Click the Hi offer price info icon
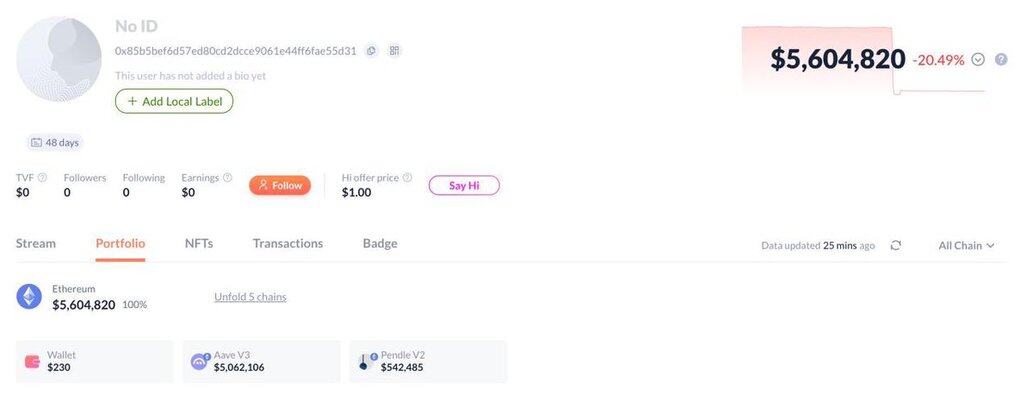Viewport: 1032px width, 407px height. coord(407,178)
